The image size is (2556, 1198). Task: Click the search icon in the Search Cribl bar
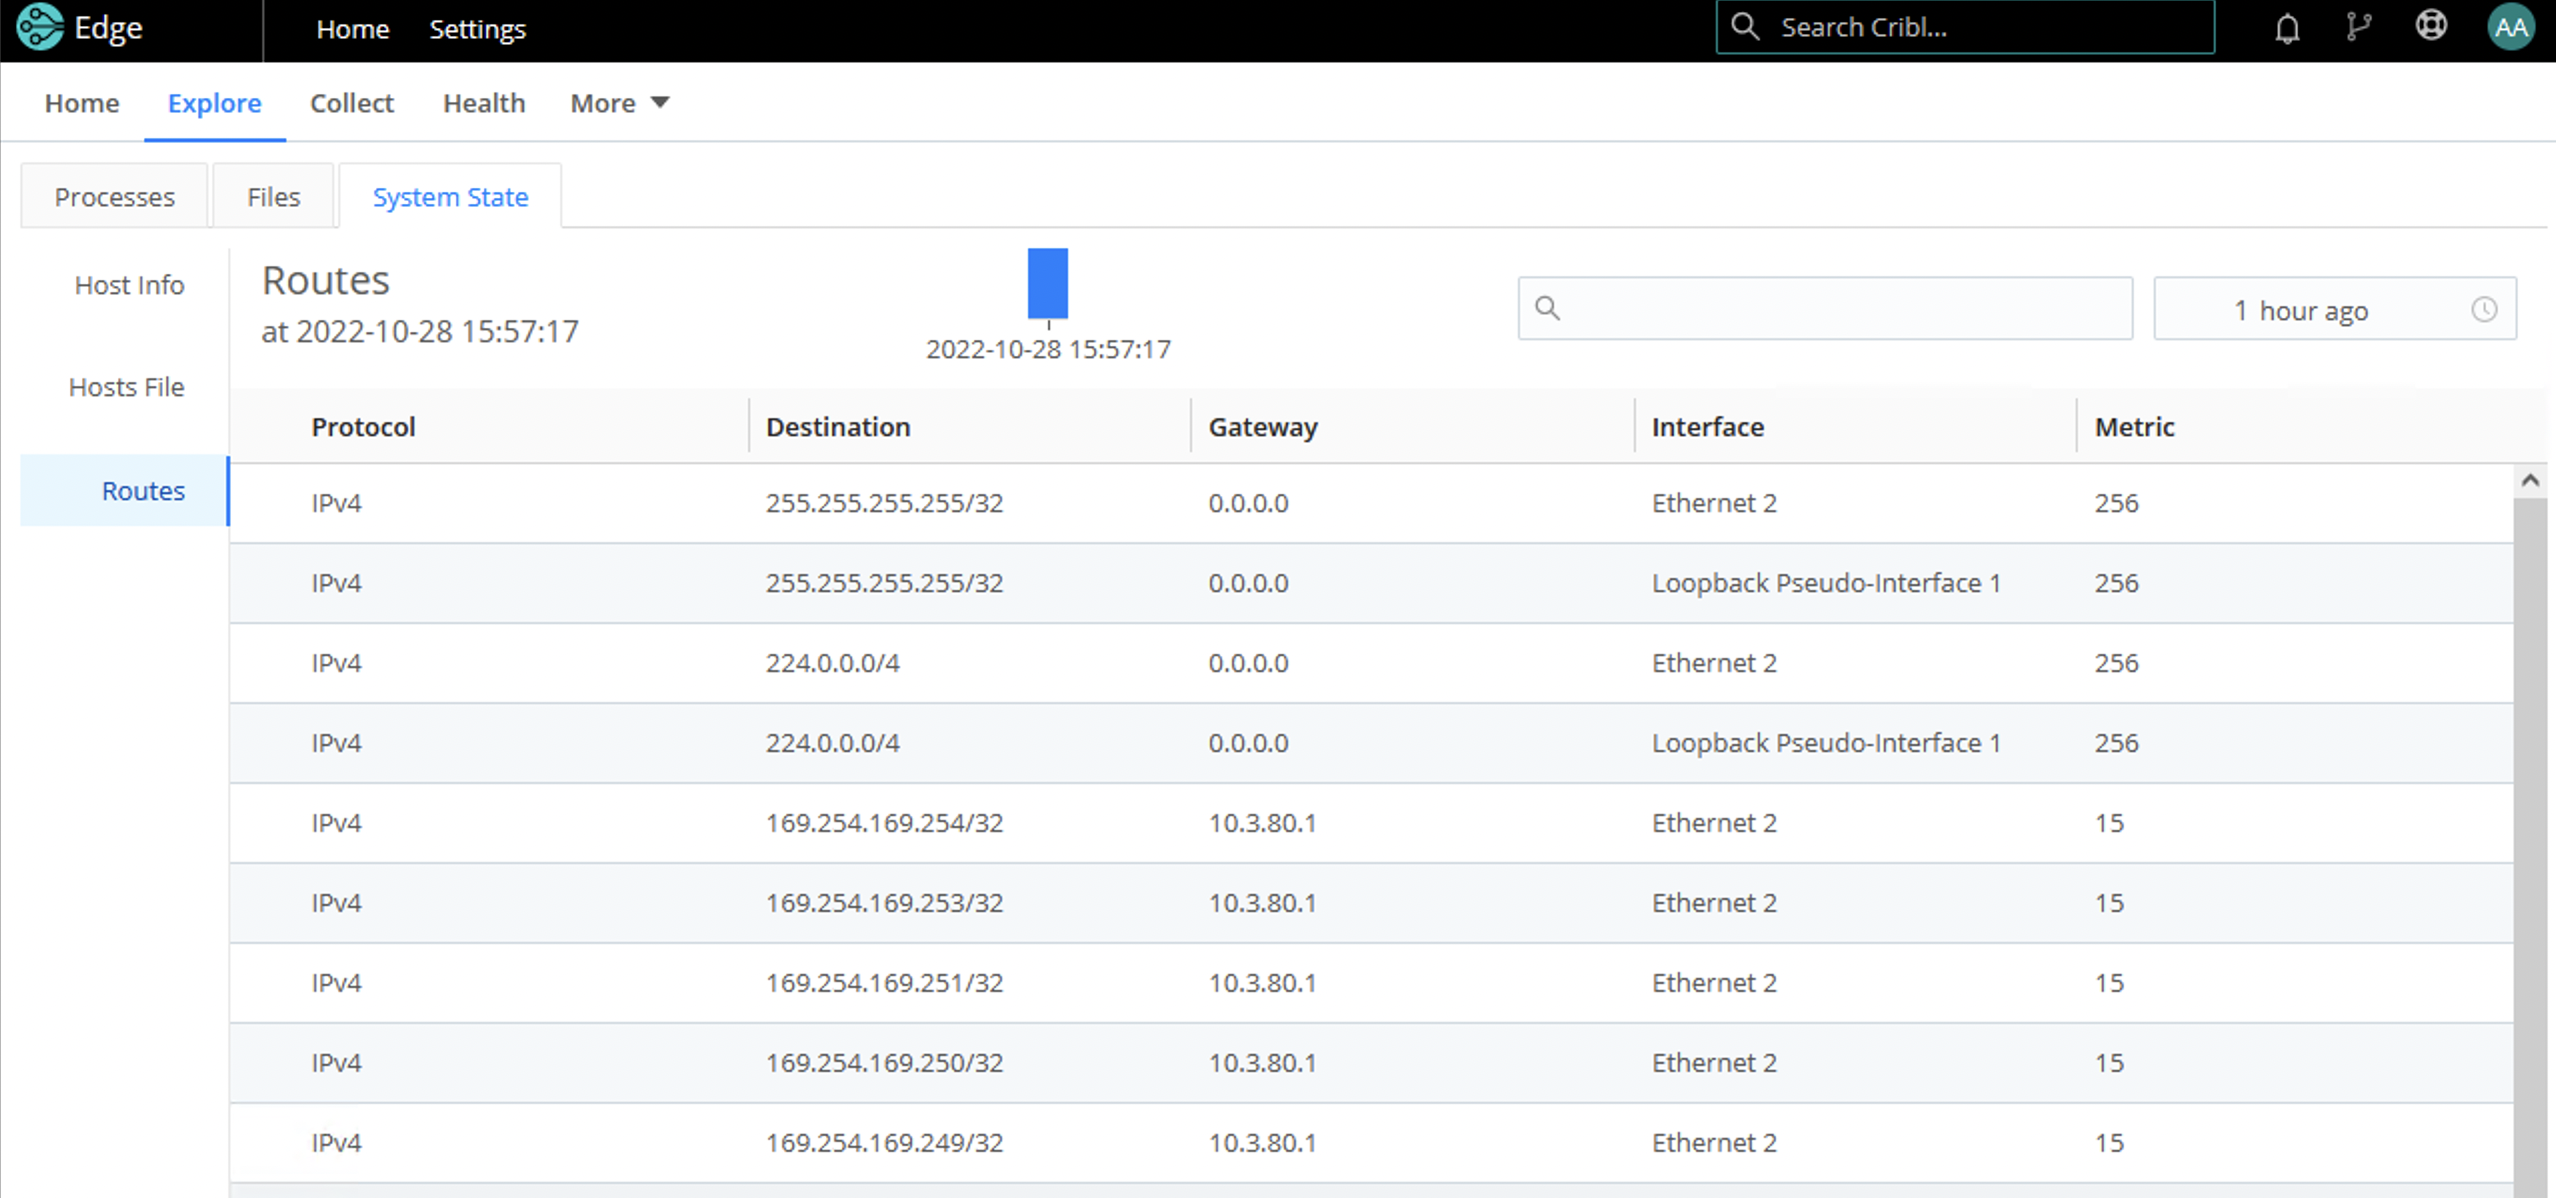[1745, 27]
